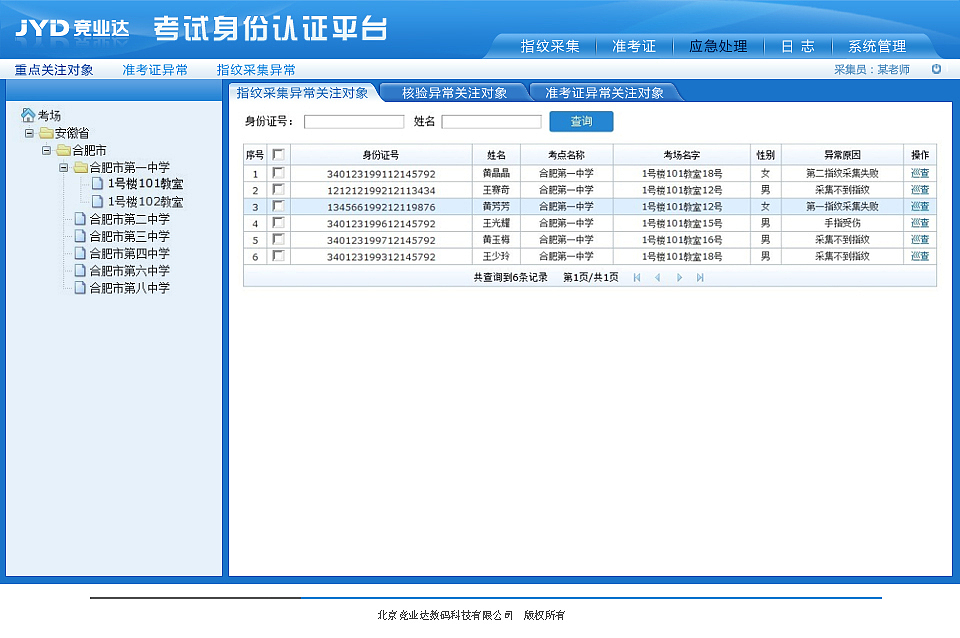Go to the last page arrow
960x638 pixels.
point(700,277)
